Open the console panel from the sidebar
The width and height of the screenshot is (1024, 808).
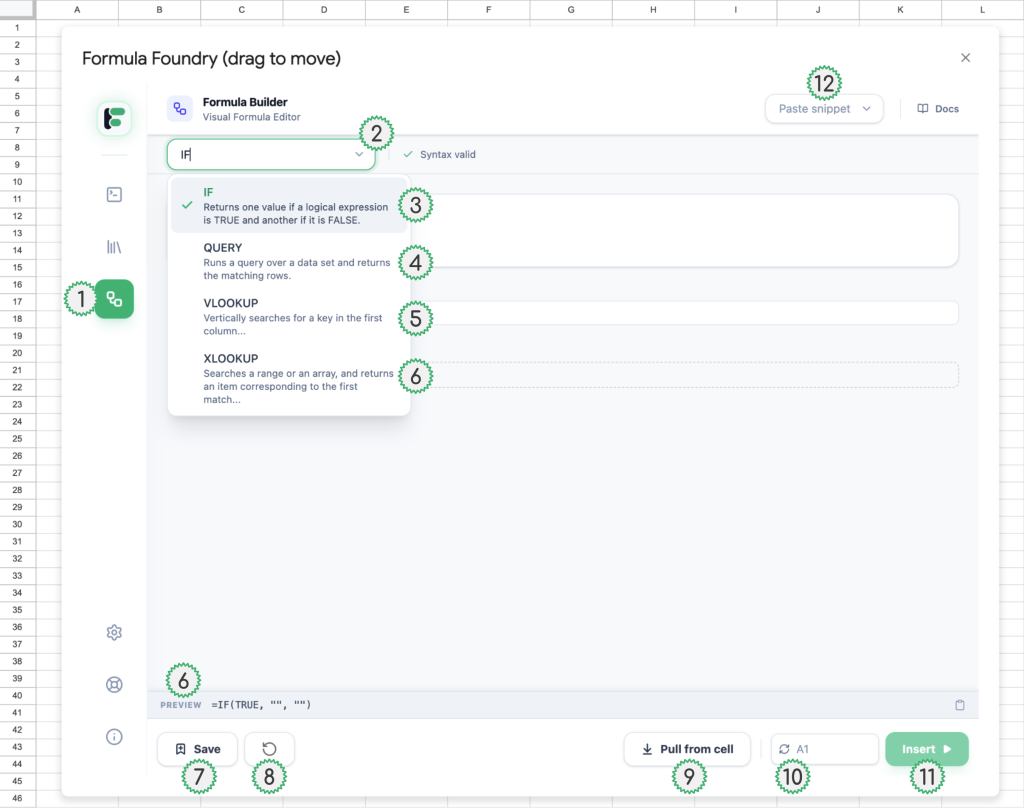[x=114, y=195]
